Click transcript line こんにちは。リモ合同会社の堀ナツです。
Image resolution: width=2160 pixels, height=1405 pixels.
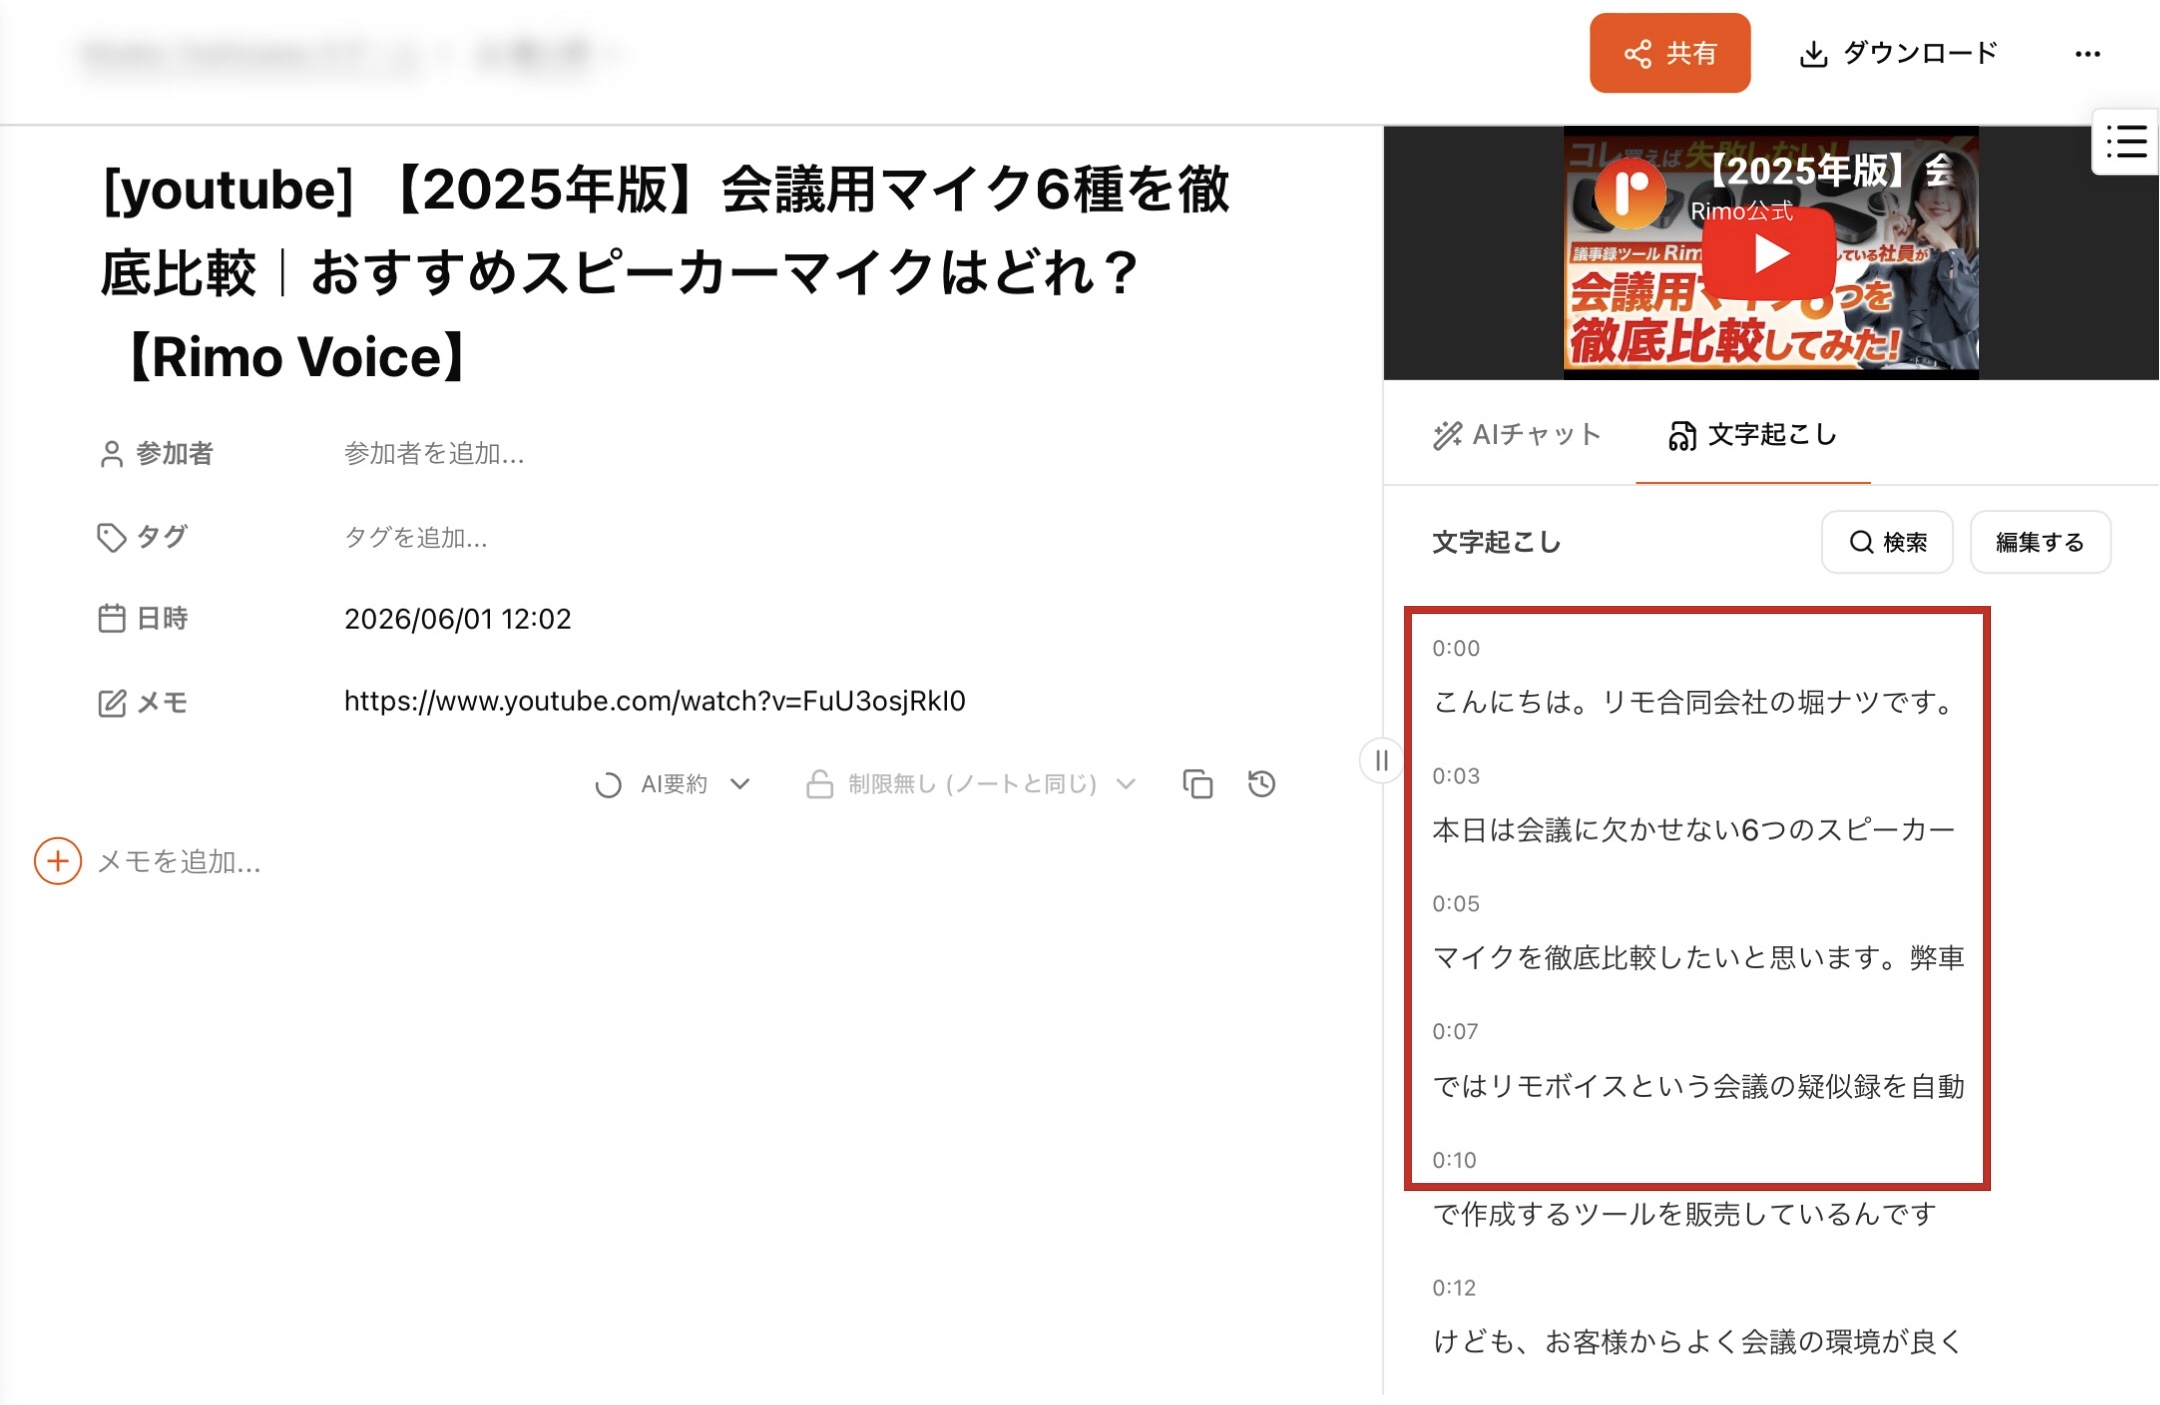tap(1697, 702)
